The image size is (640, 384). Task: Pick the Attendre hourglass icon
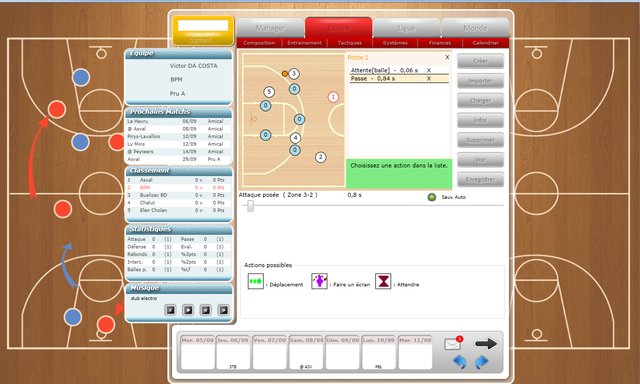(x=383, y=282)
